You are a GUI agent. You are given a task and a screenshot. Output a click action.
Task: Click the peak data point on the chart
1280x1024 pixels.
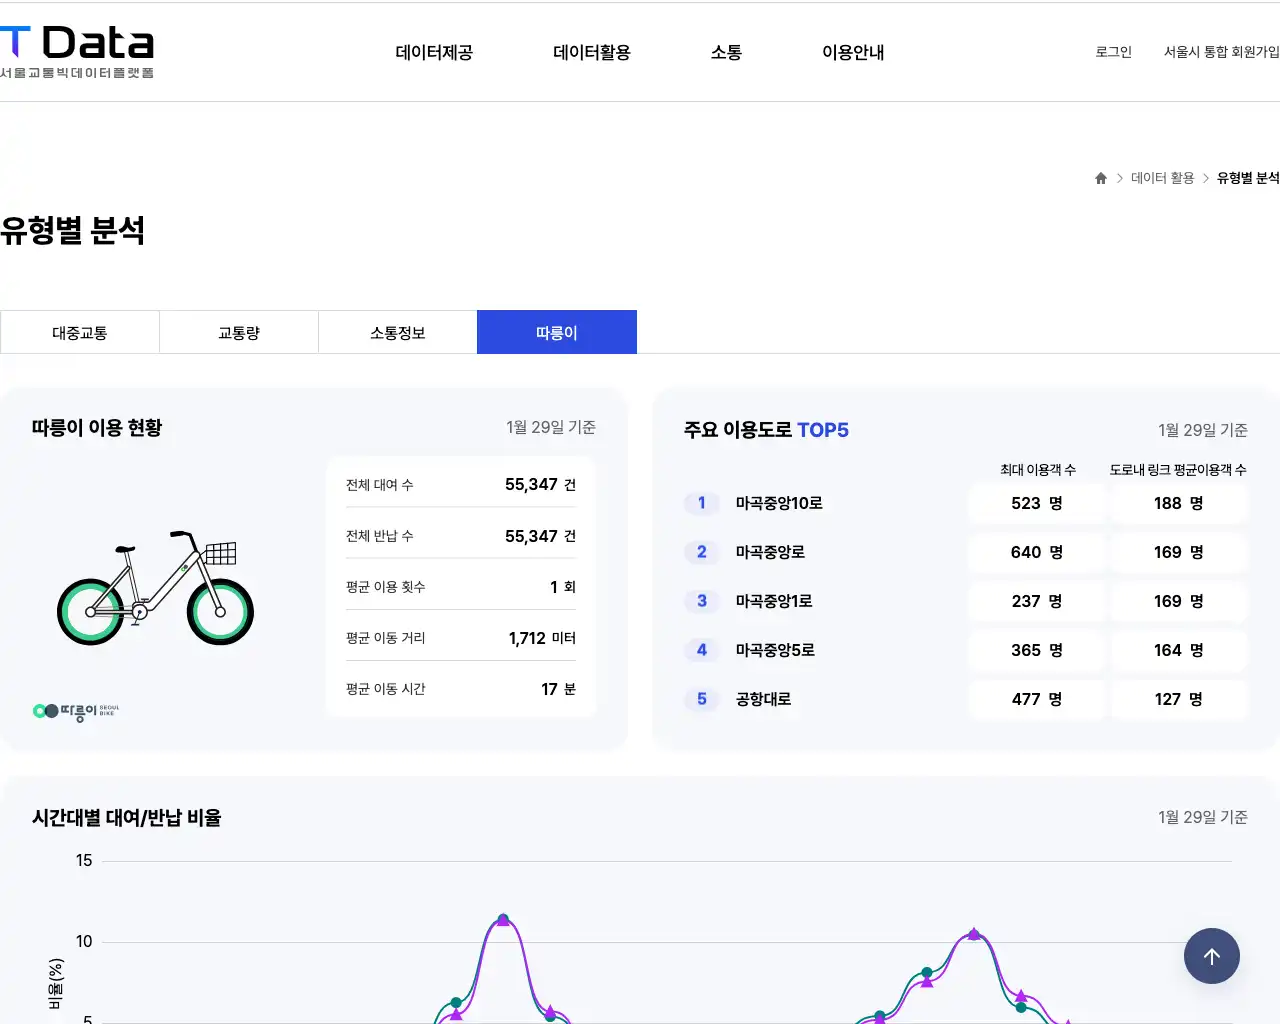[503, 918]
